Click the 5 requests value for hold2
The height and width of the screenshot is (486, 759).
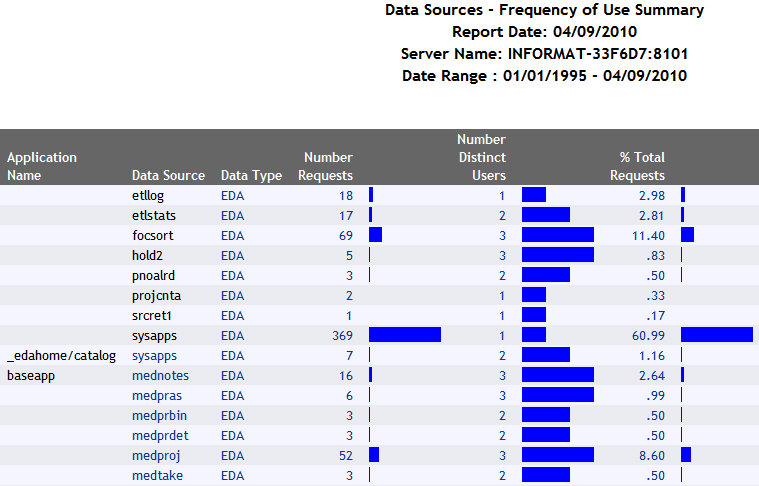point(349,256)
